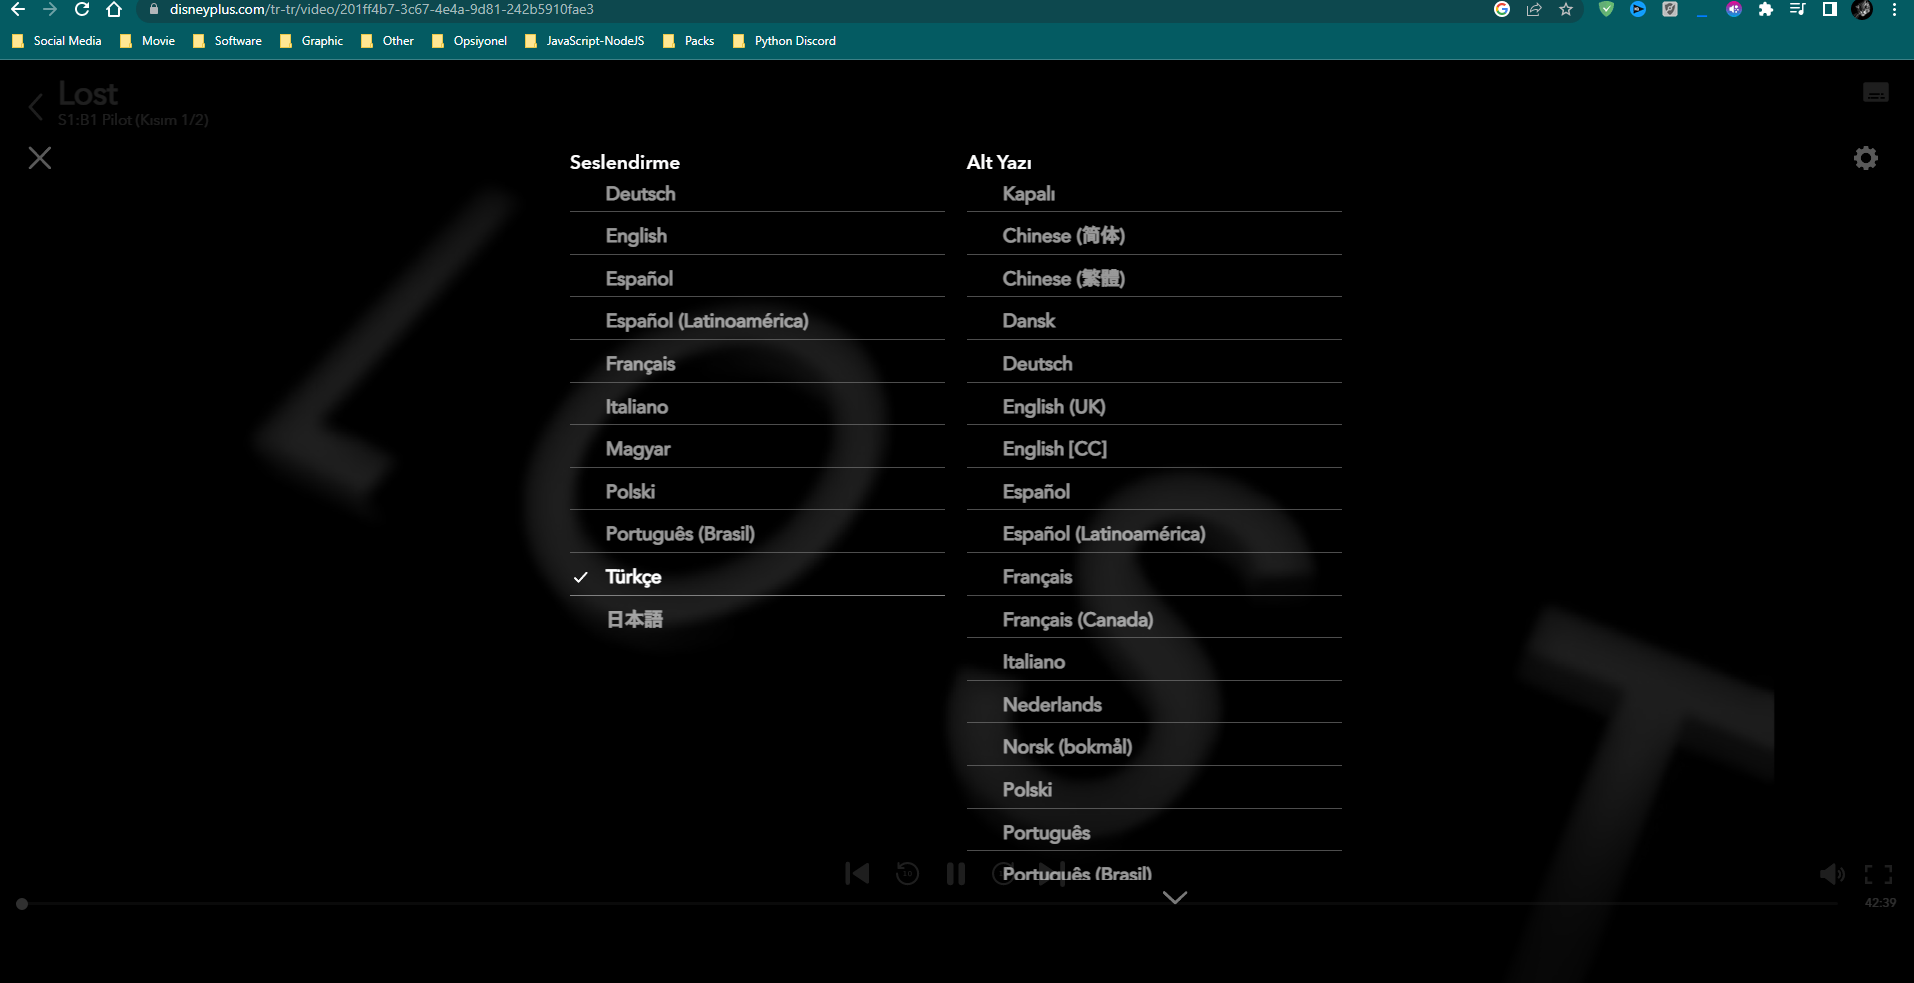Bookmark this page with the star

pos(1566,9)
